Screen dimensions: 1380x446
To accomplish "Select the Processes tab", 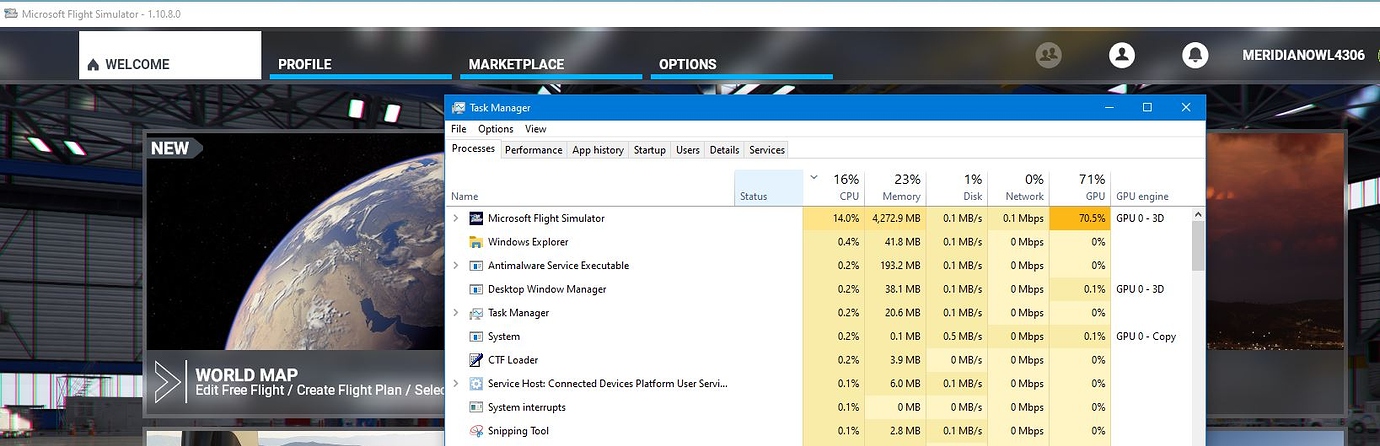I will point(473,149).
